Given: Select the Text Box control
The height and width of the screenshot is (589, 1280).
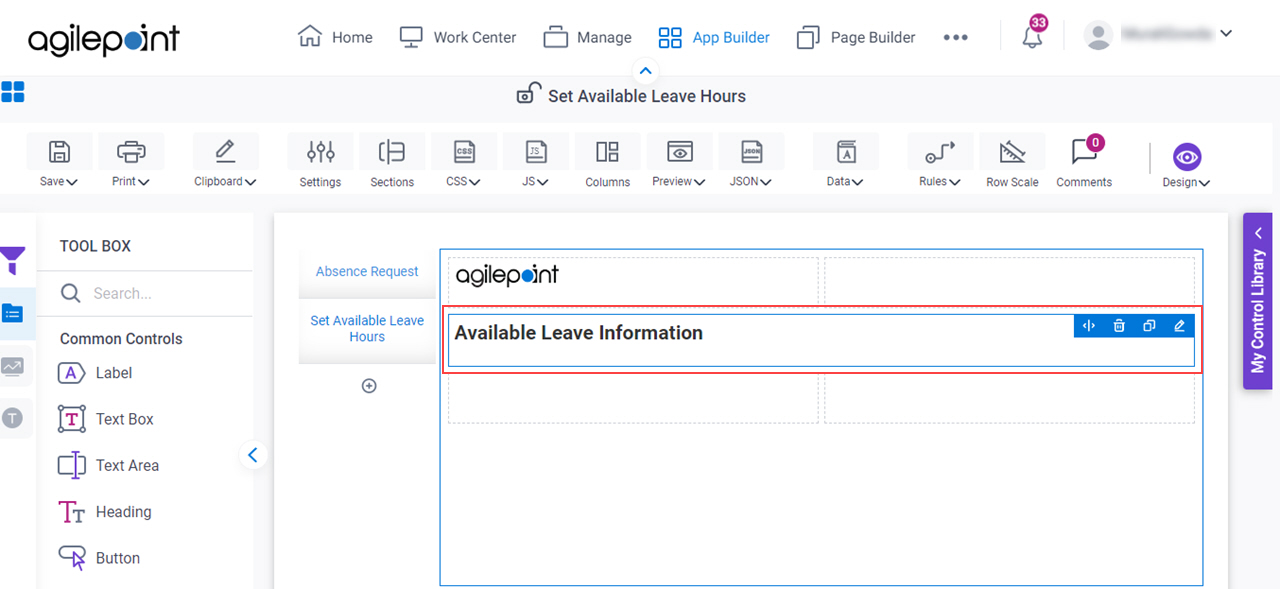Looking at the screenshot, I should [106, 419].
